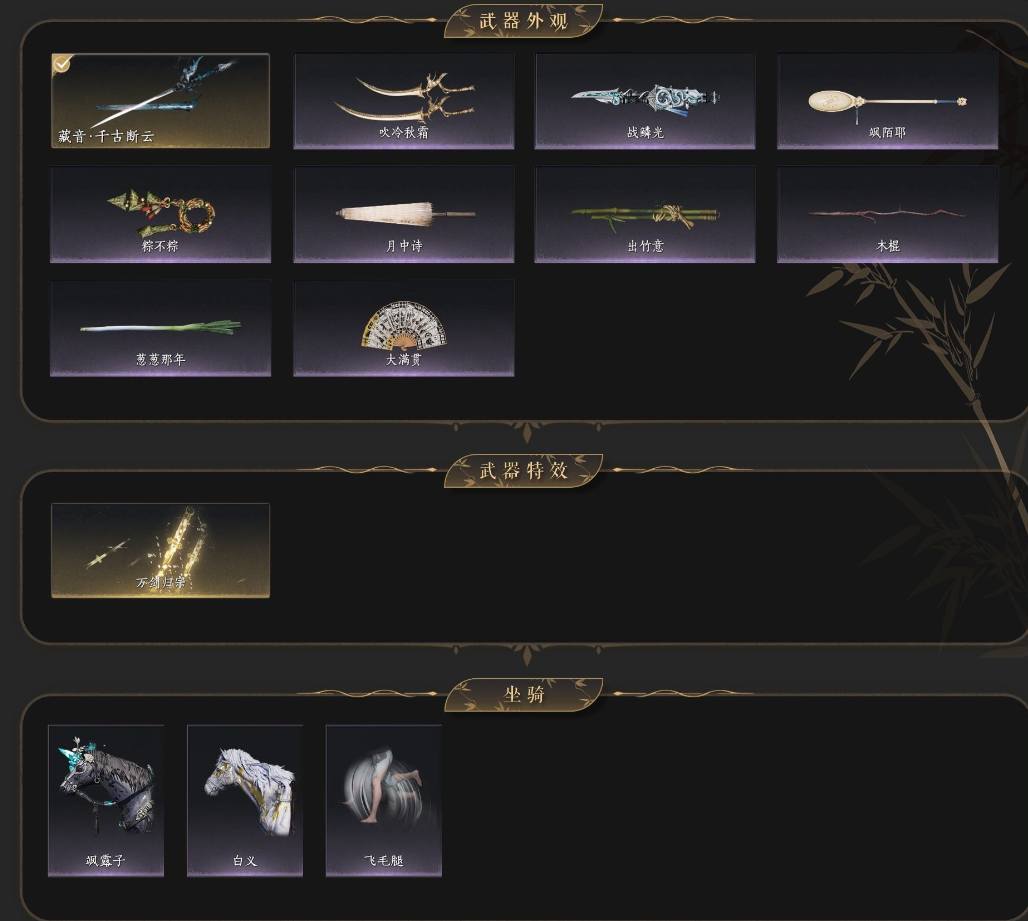Screen dimensions: 1028x921
Task: Click the 坐骑 section header
Action: [523, 694]
